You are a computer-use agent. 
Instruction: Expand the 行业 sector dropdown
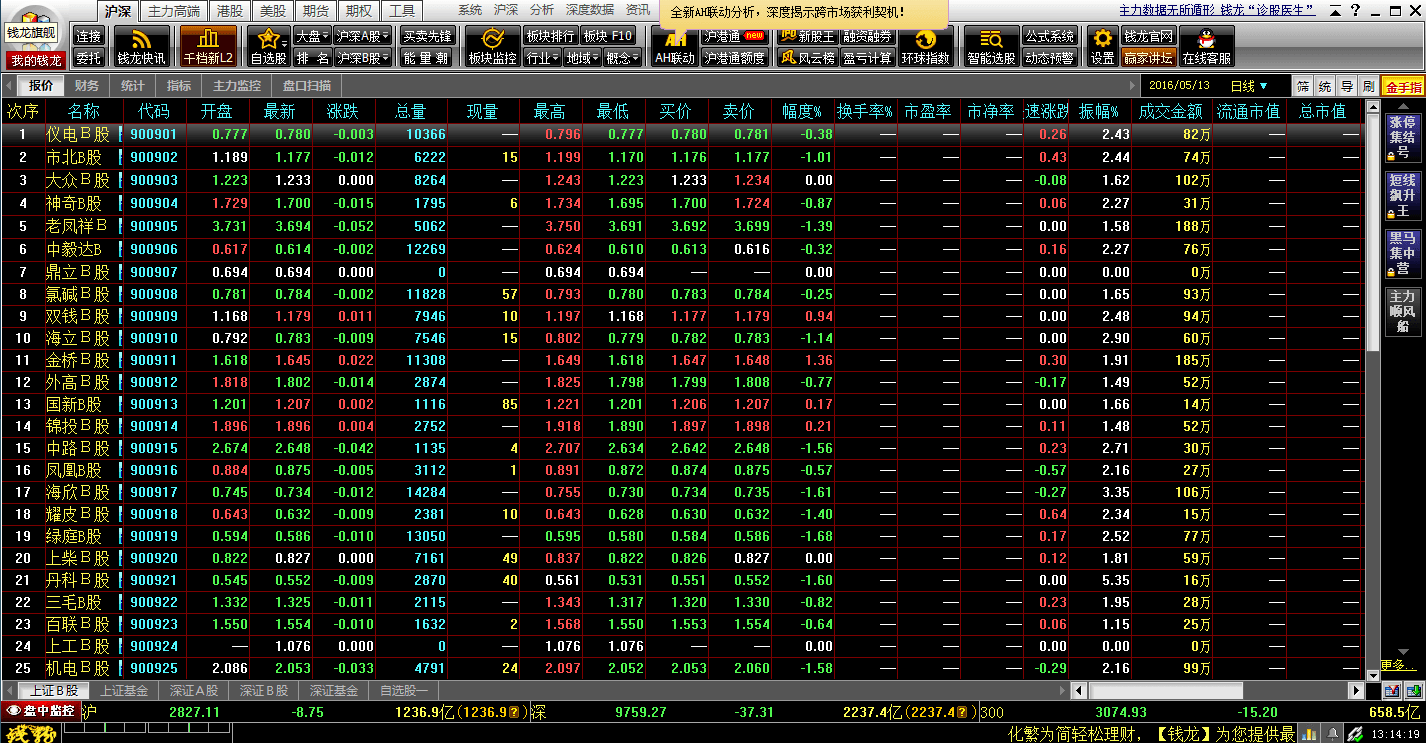point(542,58)
